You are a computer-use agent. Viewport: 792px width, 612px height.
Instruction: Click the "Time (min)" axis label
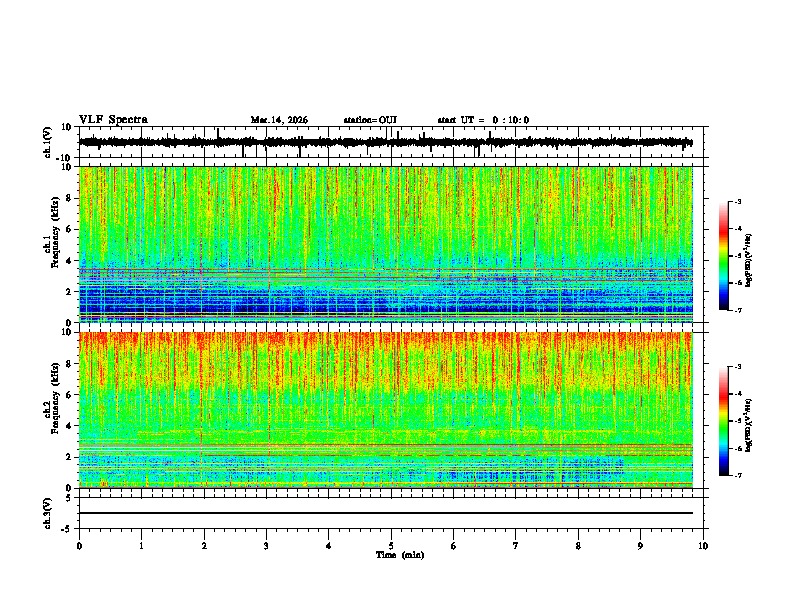(400, 555)
